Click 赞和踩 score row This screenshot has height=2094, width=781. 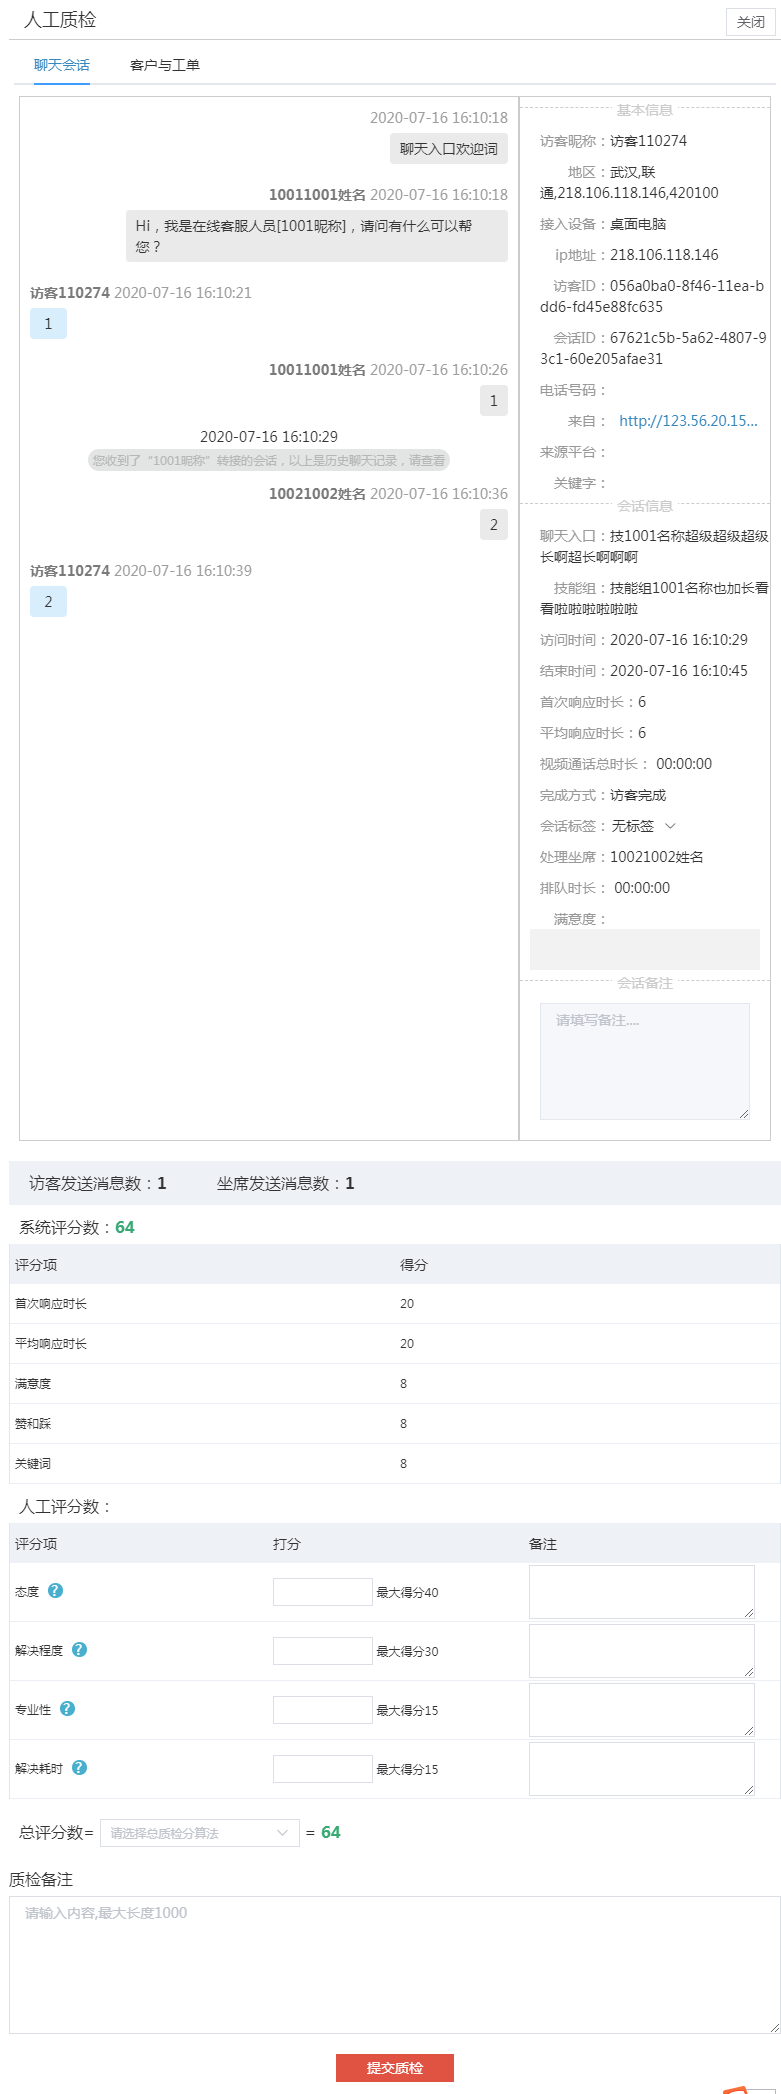pos(395,1424)
